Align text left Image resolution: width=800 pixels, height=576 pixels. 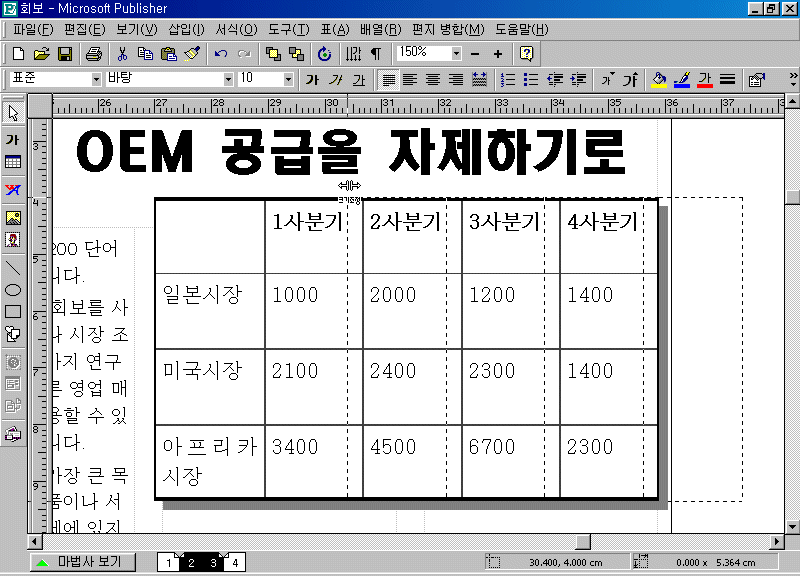pyautogui.click(x=410, y=80)
